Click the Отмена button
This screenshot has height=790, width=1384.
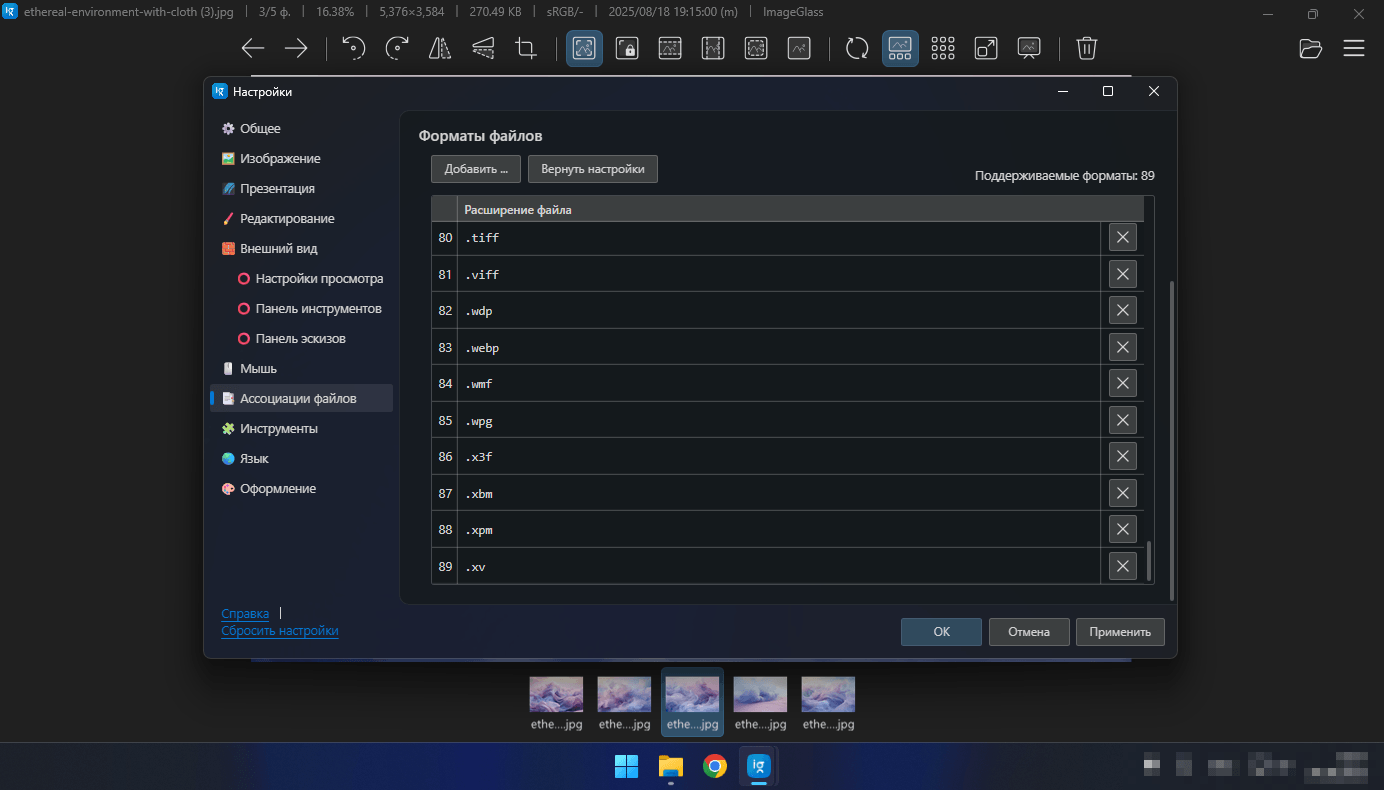tap(1029, 632)
